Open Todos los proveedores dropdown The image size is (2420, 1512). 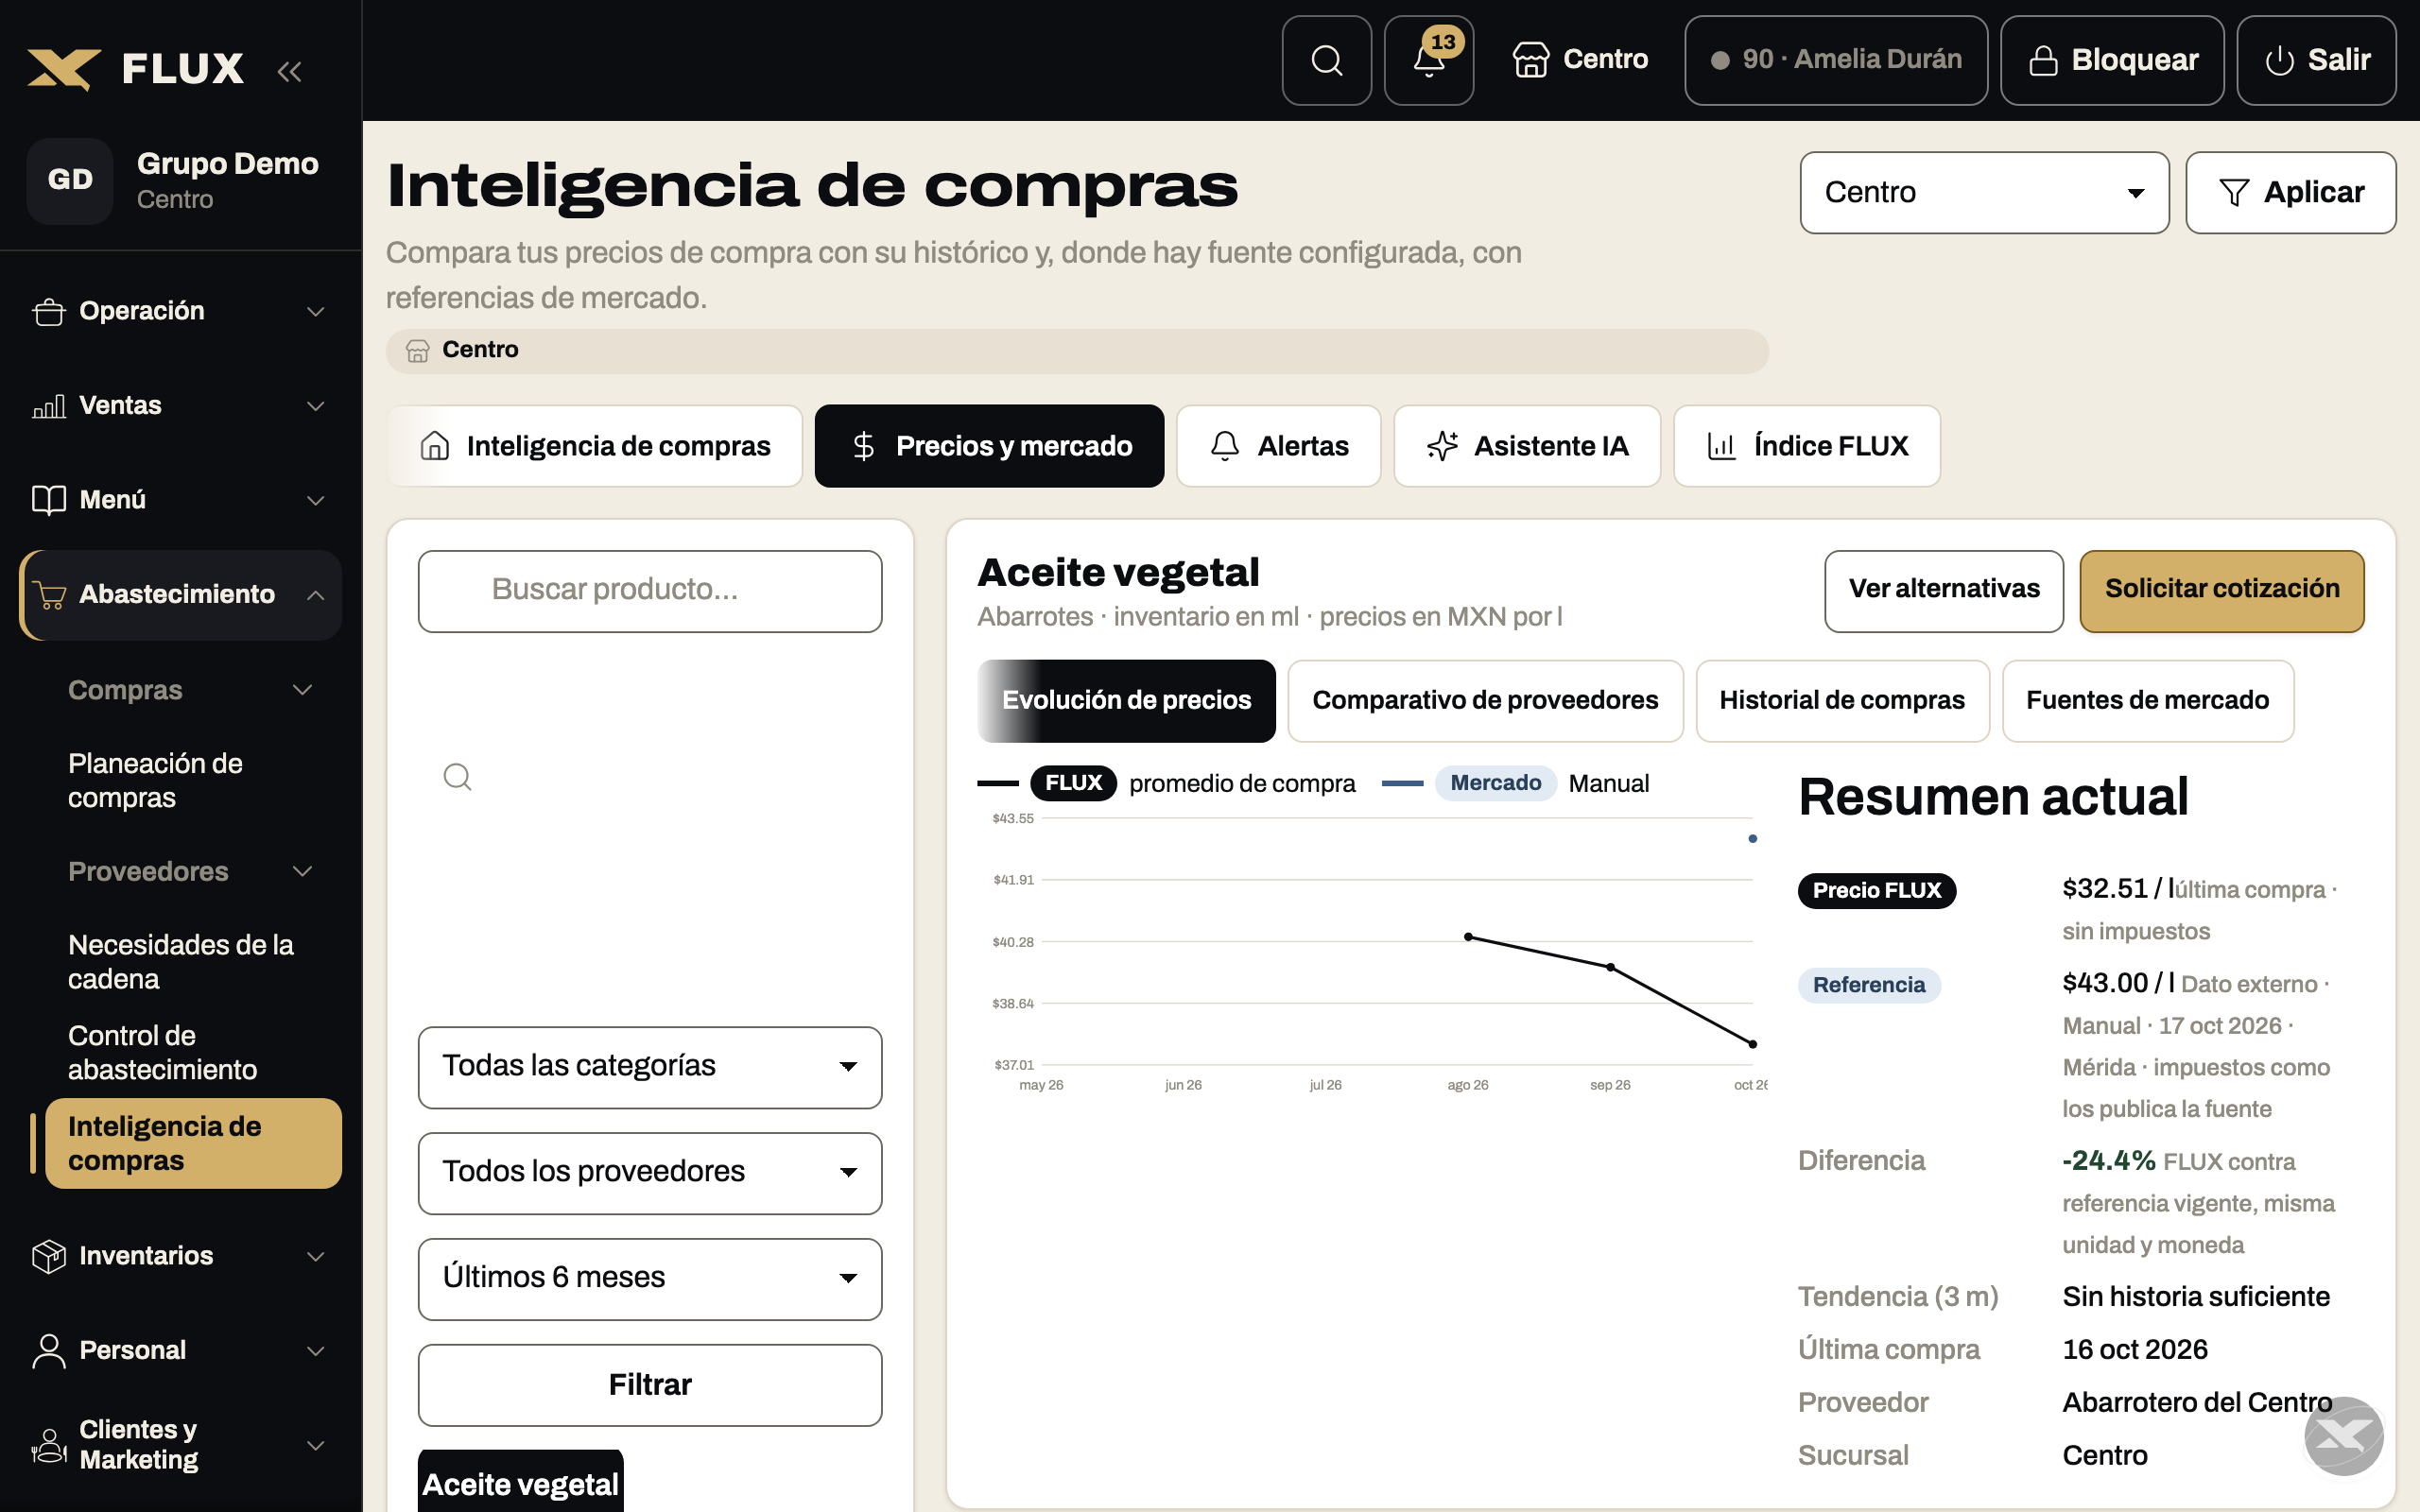point(650,1172)
